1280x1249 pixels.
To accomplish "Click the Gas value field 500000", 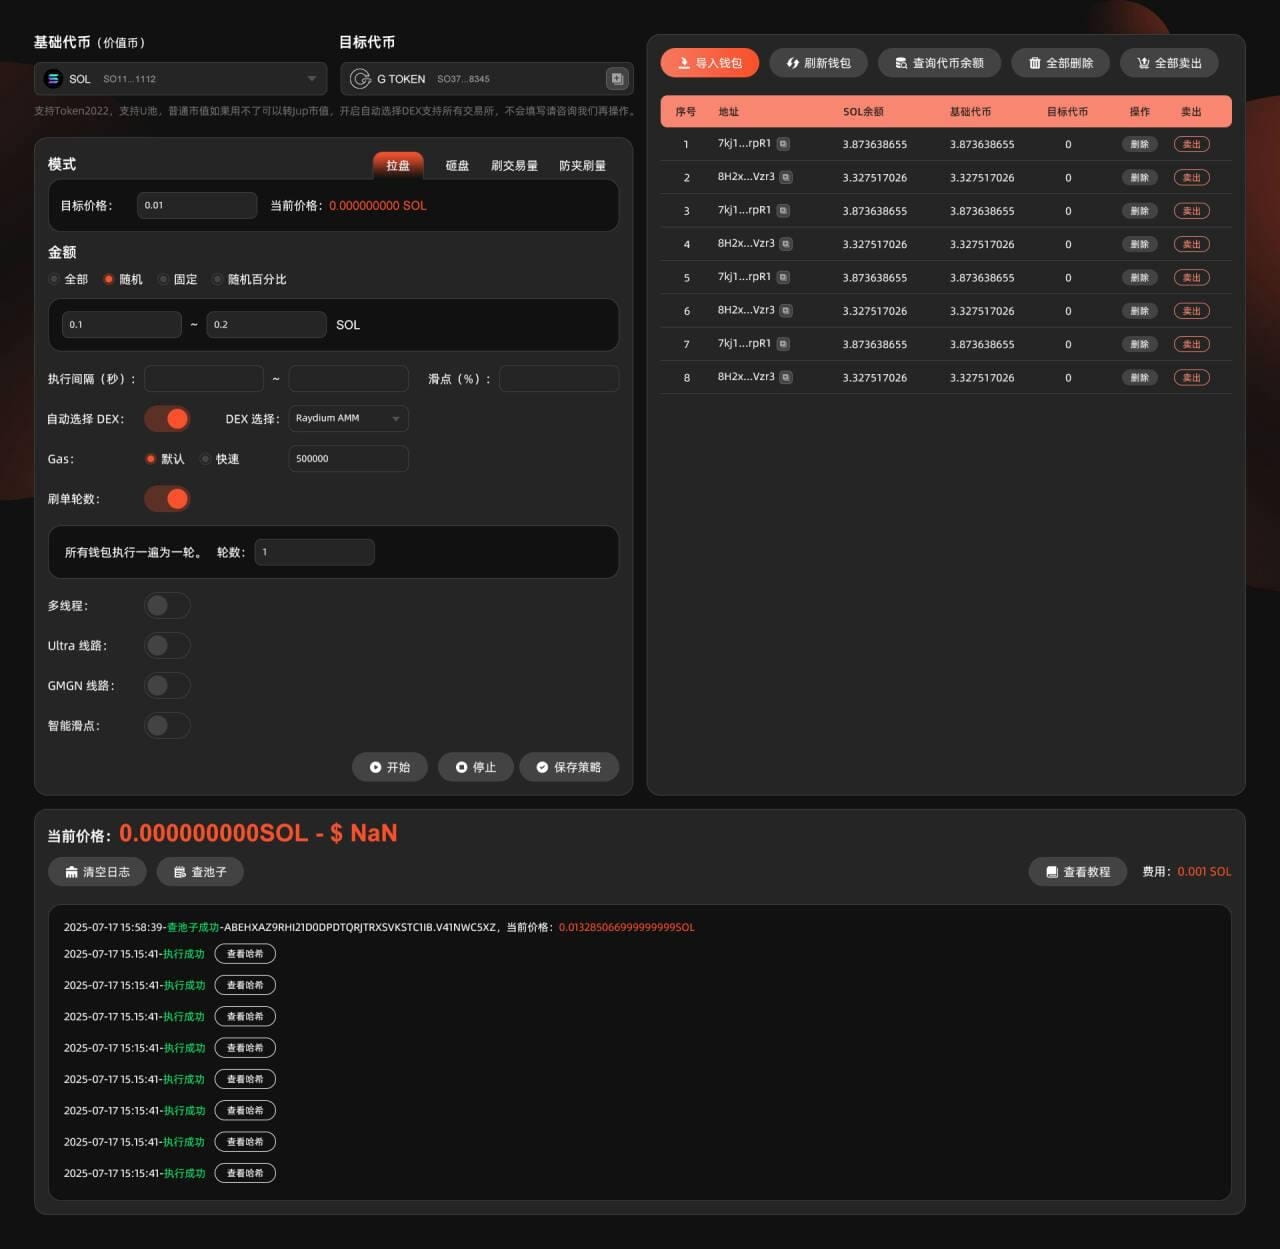I will click(349, 459).
